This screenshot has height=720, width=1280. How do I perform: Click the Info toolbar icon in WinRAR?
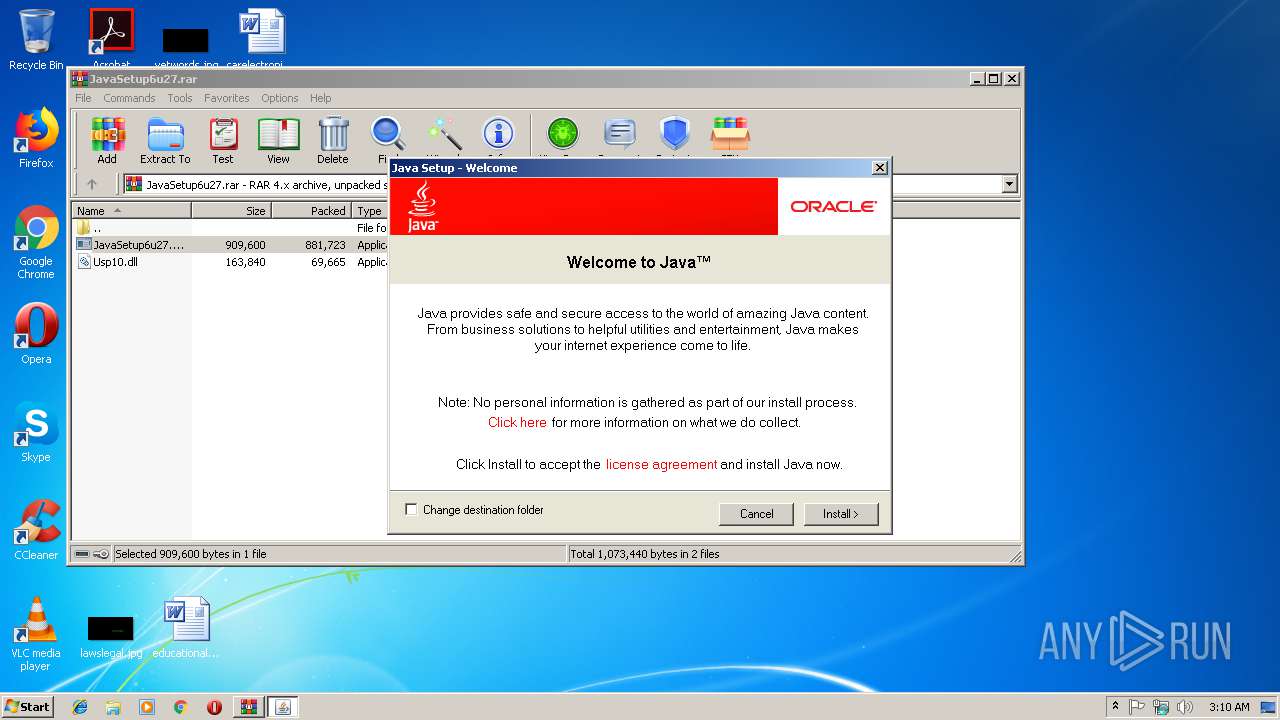(x=498, y=135)
